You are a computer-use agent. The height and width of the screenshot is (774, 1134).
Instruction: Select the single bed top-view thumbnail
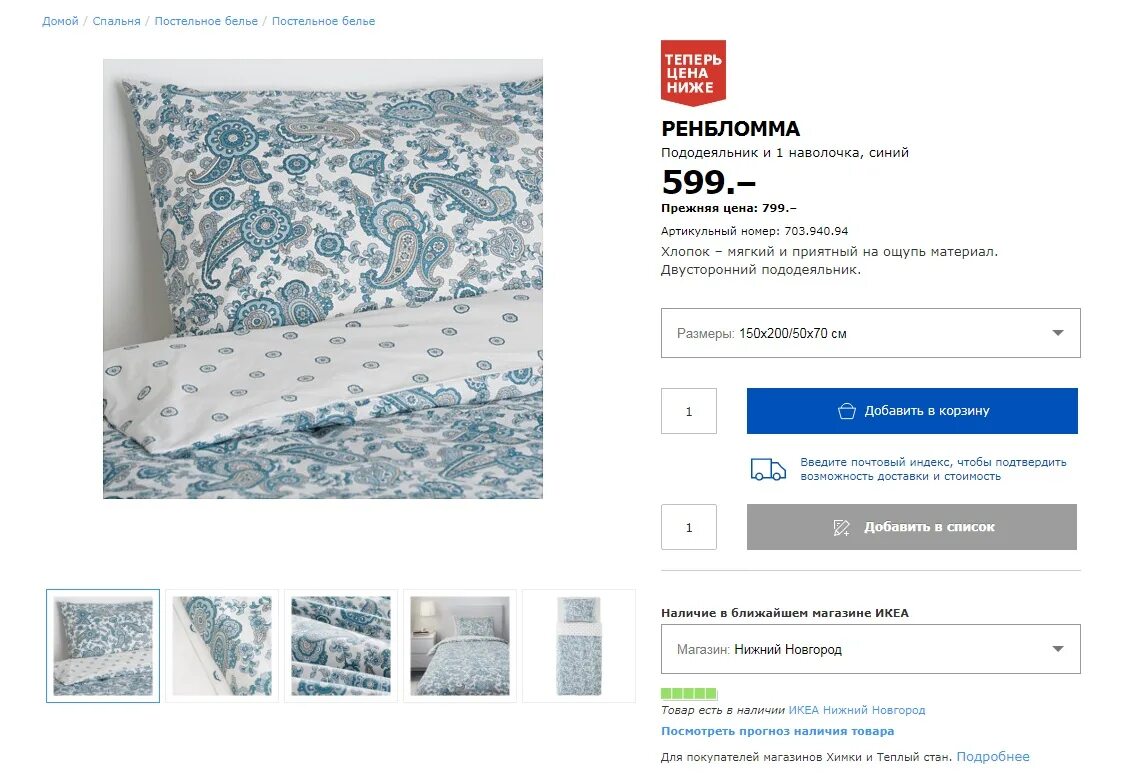click(x=579, y=646)
